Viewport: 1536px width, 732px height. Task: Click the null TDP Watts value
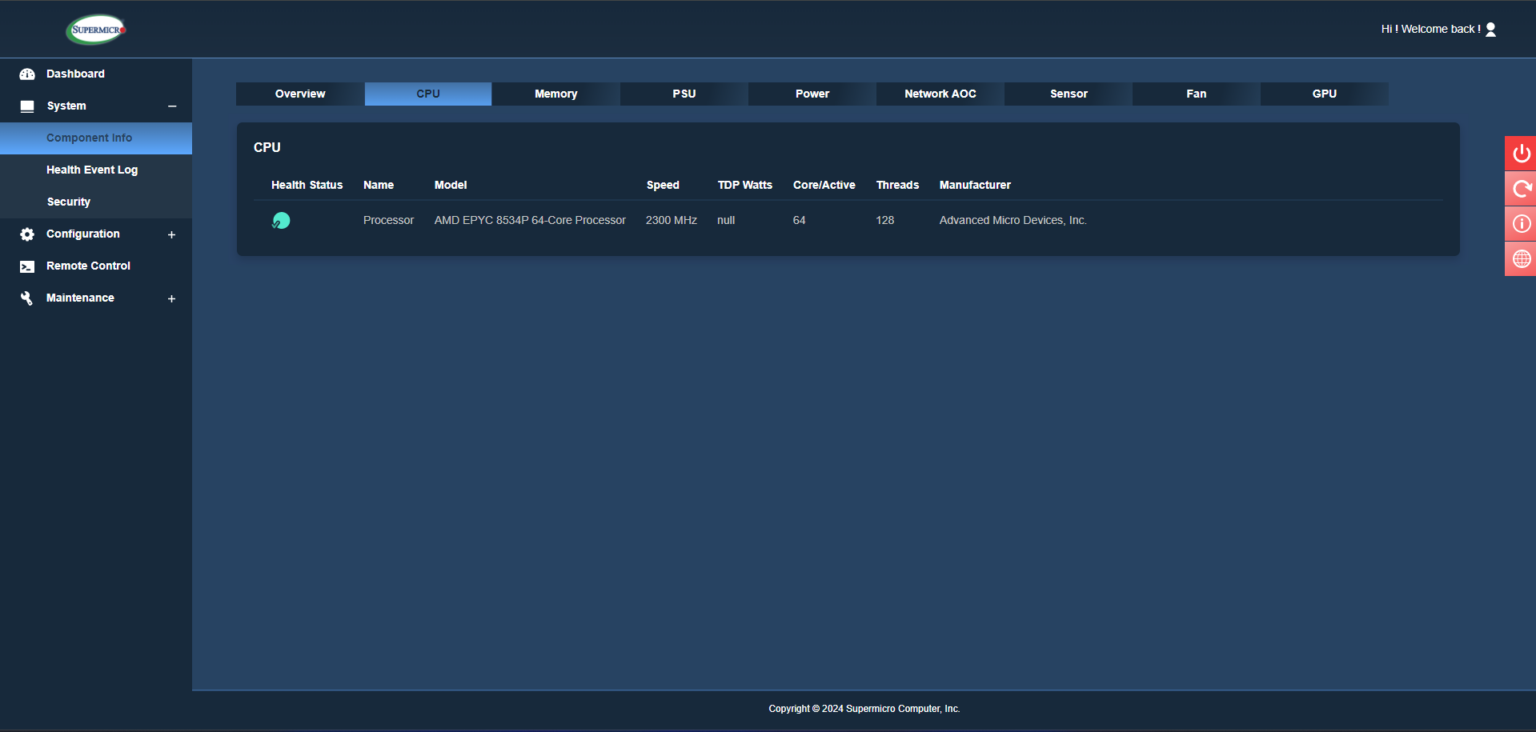[726, 220]
